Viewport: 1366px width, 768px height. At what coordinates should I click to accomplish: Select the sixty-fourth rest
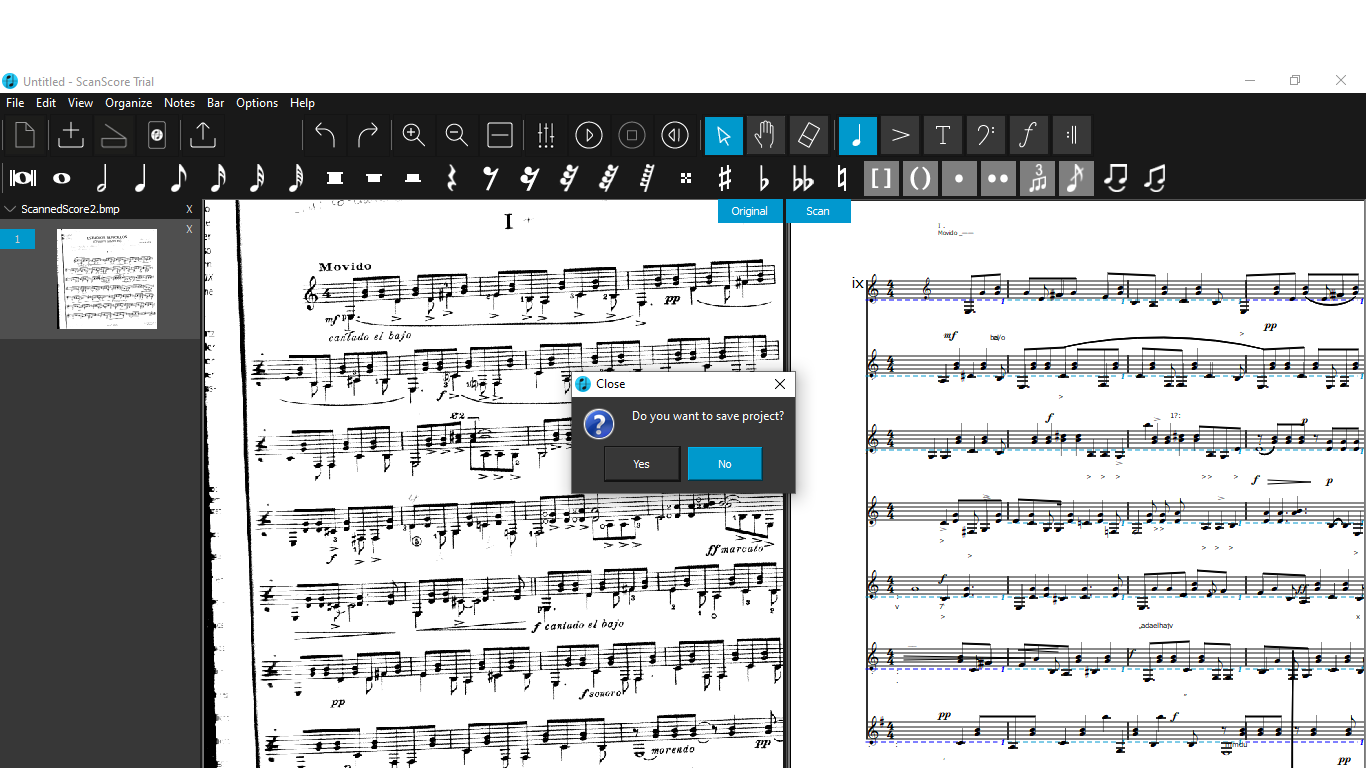click(x=608, y=178)
